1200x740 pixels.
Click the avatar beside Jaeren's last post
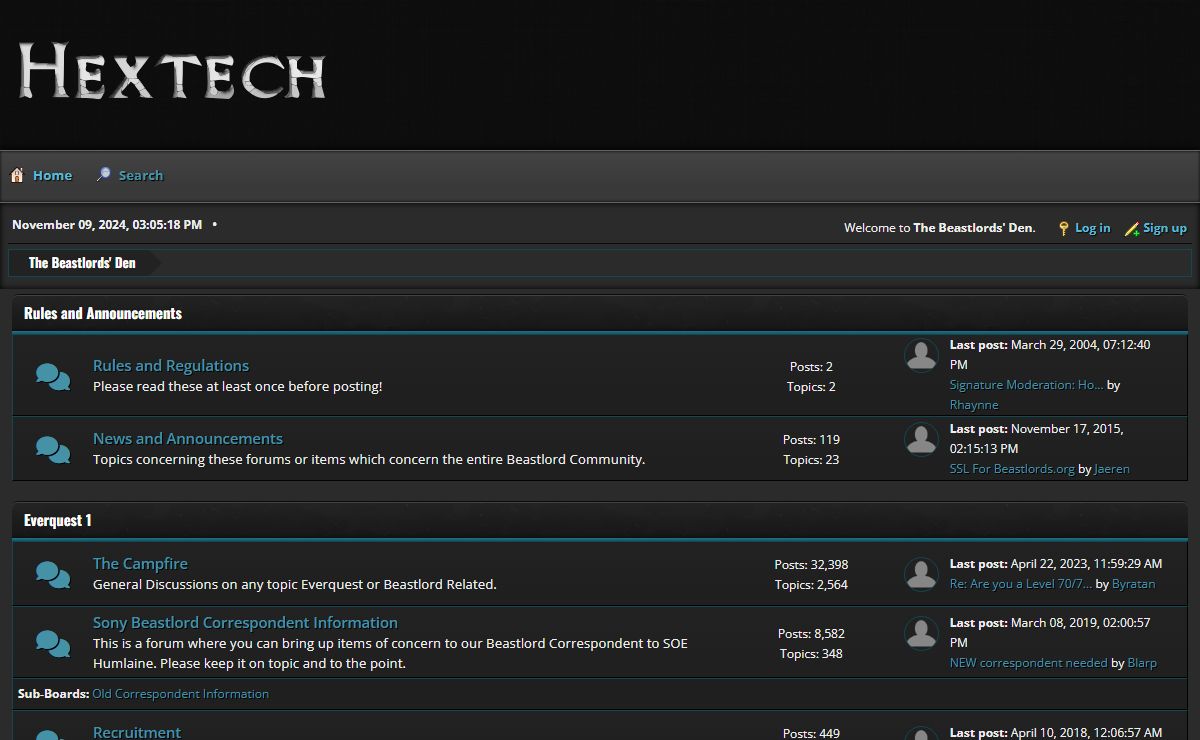click(x=921, y=440)
